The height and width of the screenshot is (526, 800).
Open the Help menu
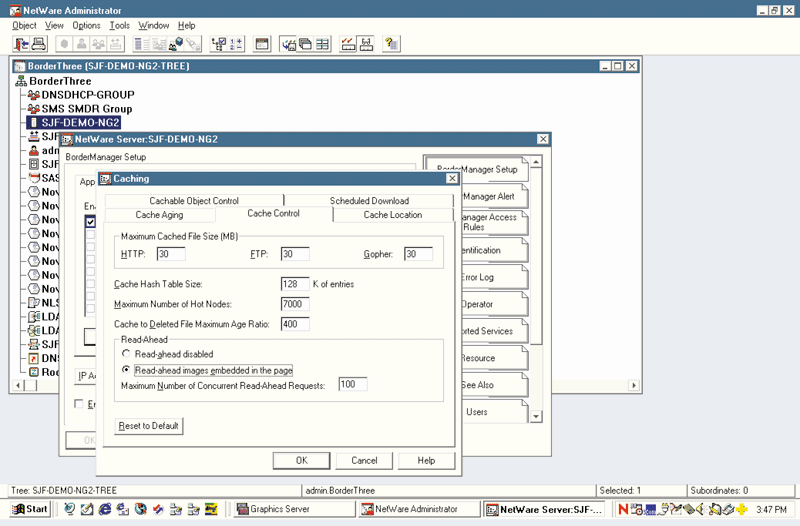point(187,26)
